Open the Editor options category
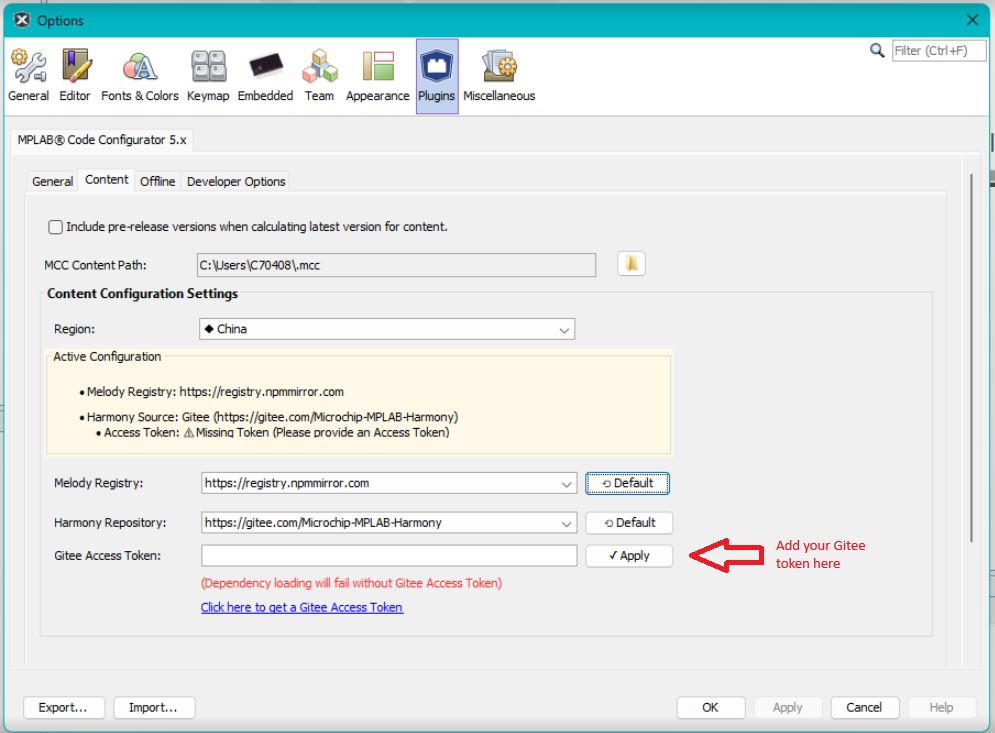The image size is (995, 733). coord(75,76)
